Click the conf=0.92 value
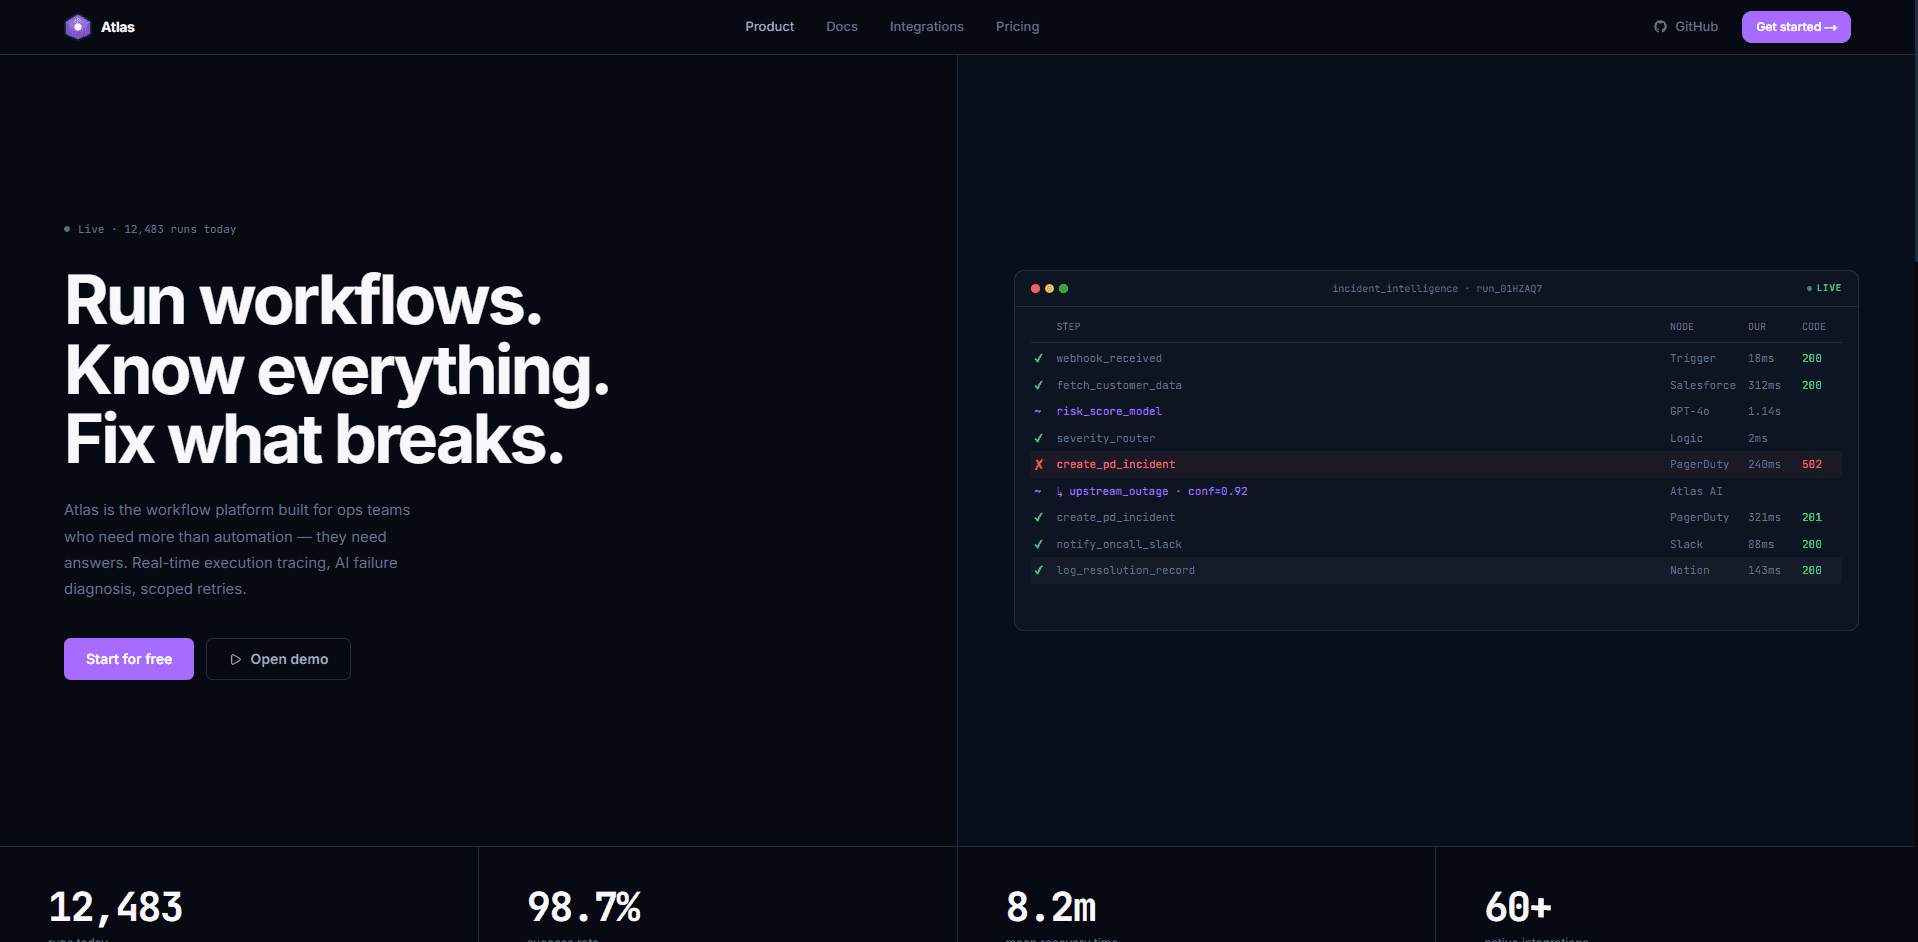Viewport: 1918px width, 942px height. click(x=1217, y=492)
